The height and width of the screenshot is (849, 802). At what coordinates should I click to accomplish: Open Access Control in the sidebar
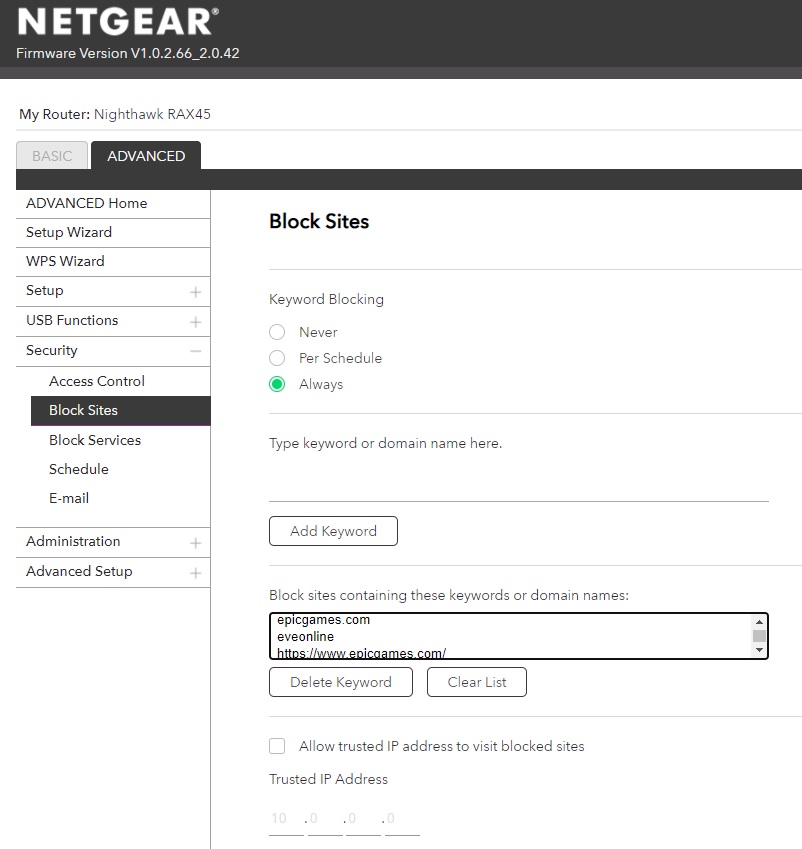(x=97, y=381)
